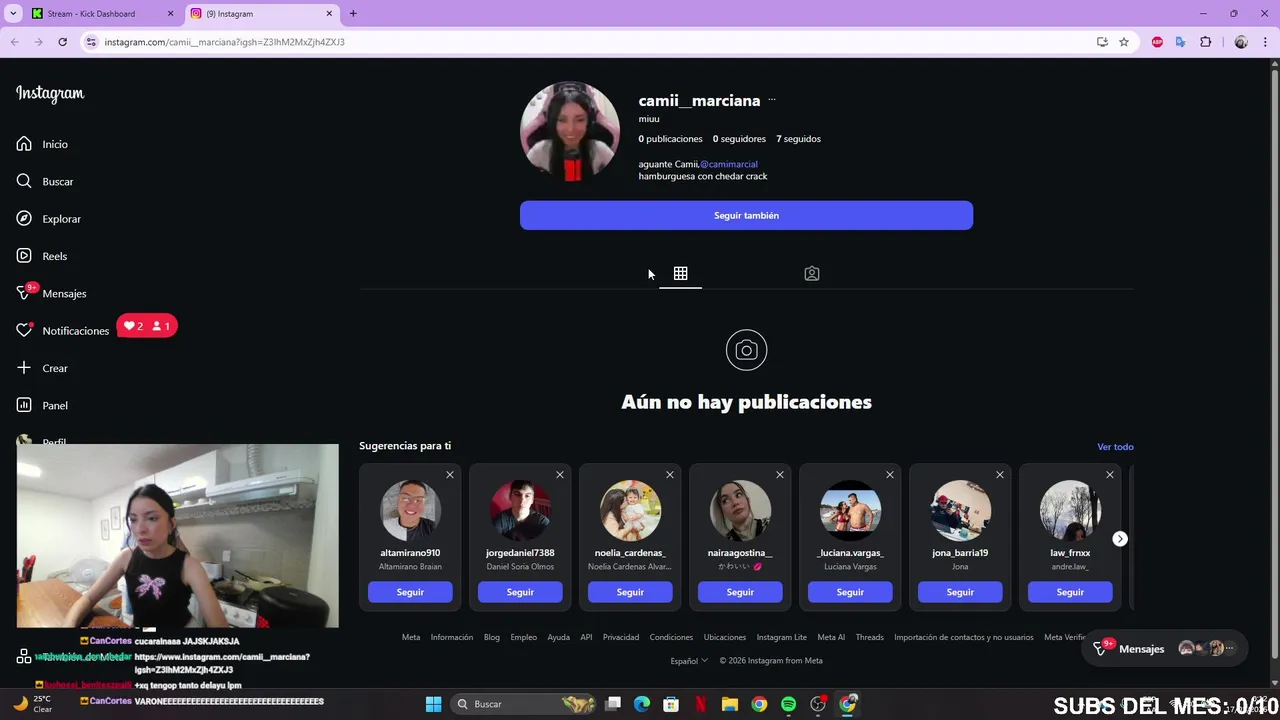Image resolution: width=1280 pixels, height=720 pixels.
Task: Open Inicio in Instagram sidebar
Action: pyautogui.click(x=42, y=144)
